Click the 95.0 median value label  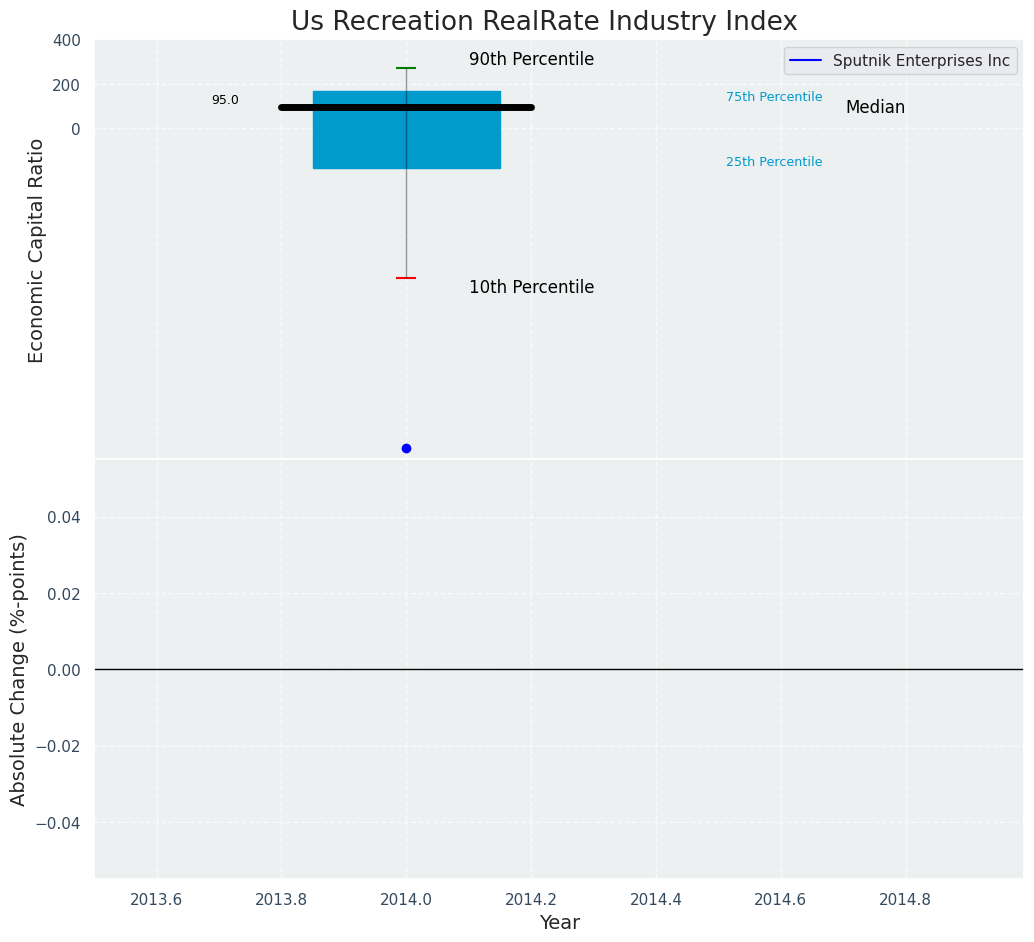point(225,100)
